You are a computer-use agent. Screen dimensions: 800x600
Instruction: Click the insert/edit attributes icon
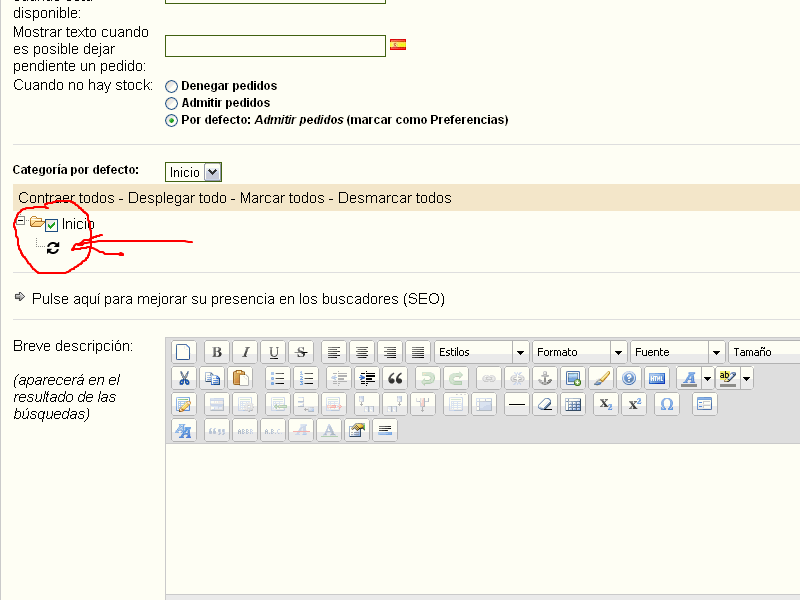(357, 431)
